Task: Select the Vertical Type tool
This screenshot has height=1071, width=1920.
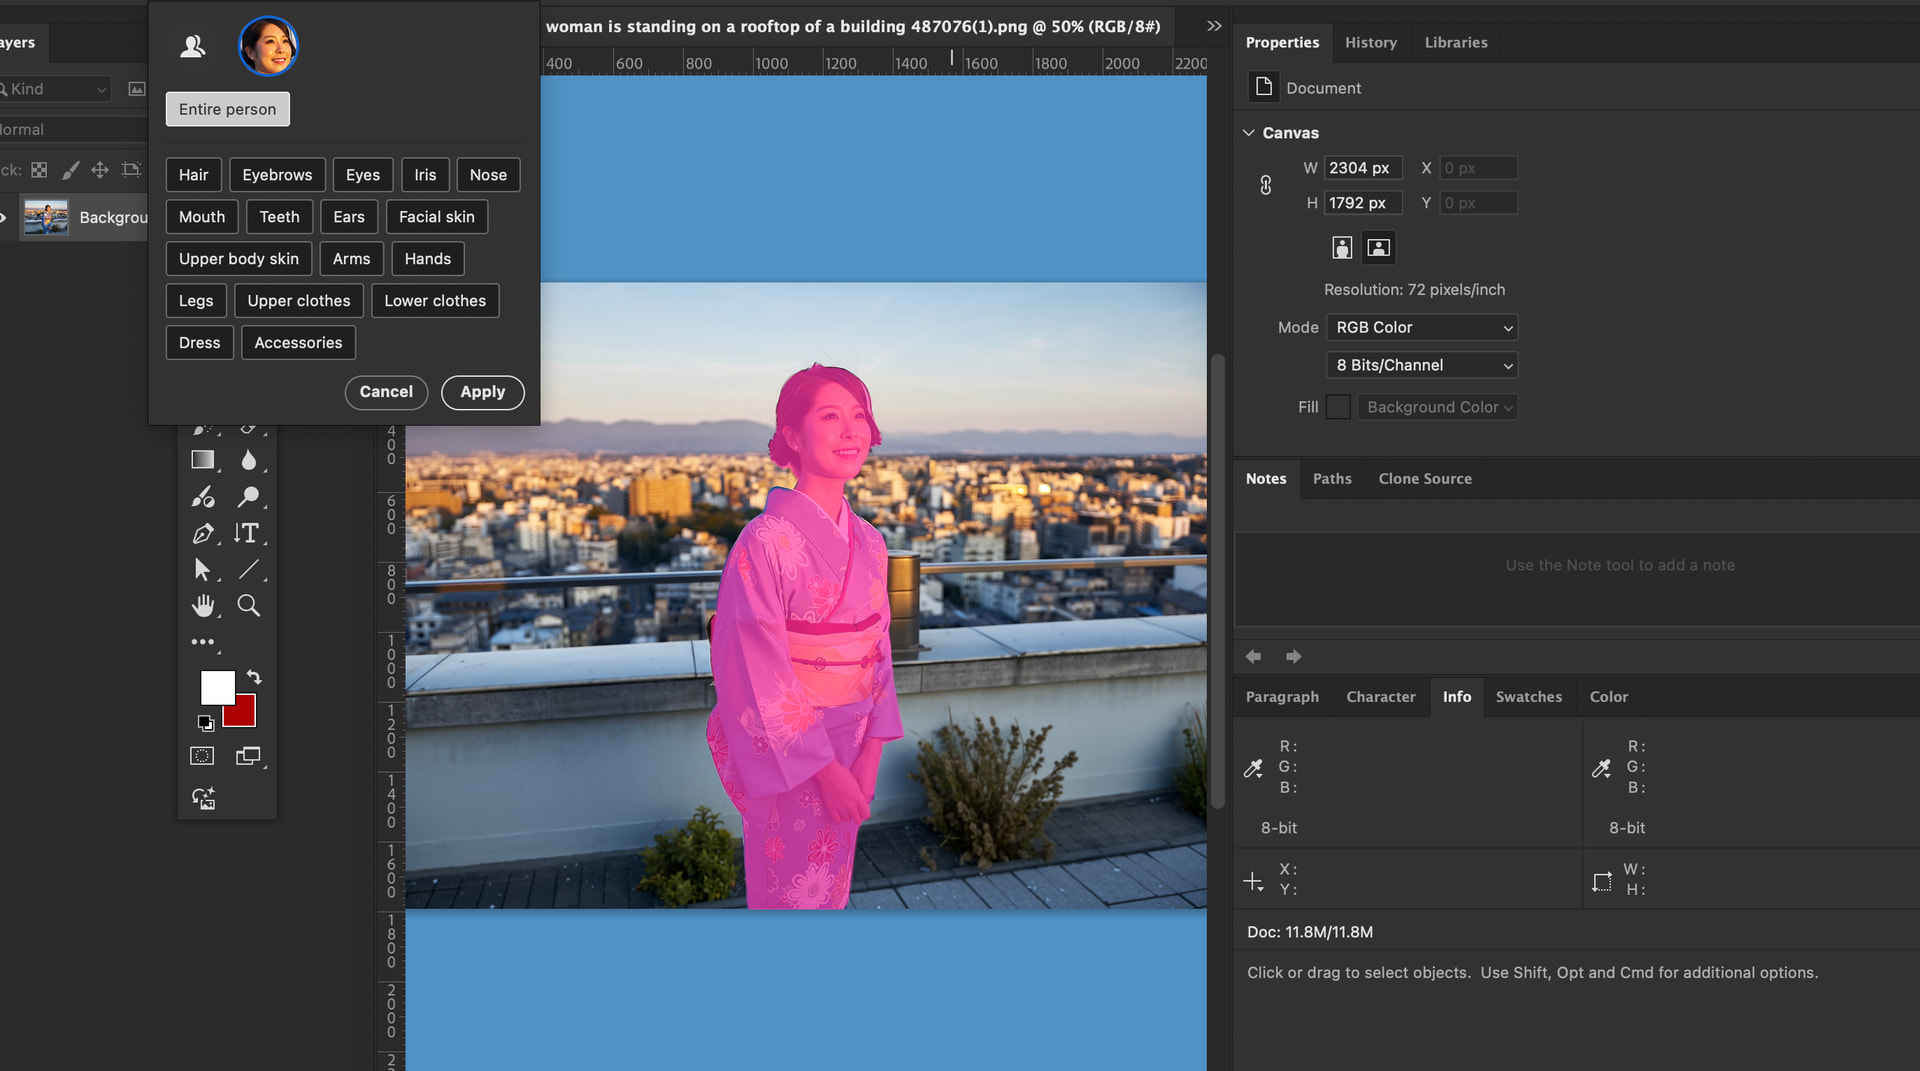Action: pos(247,533)
